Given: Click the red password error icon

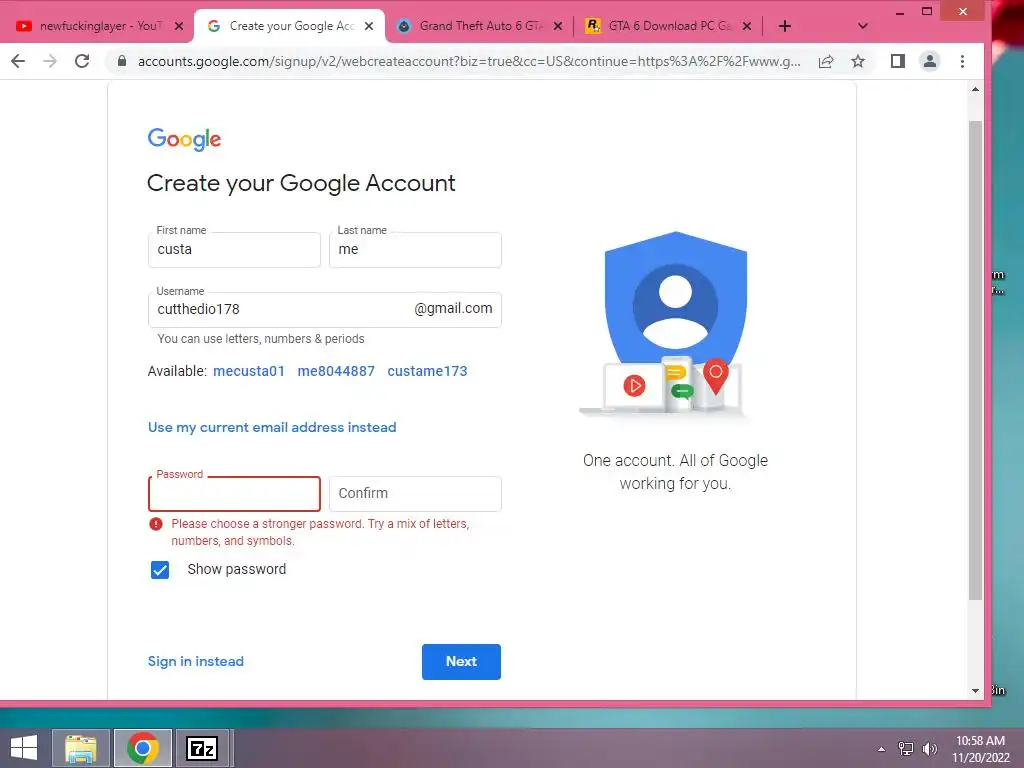Looking at the screenshot, I should [x=155, y=524].
